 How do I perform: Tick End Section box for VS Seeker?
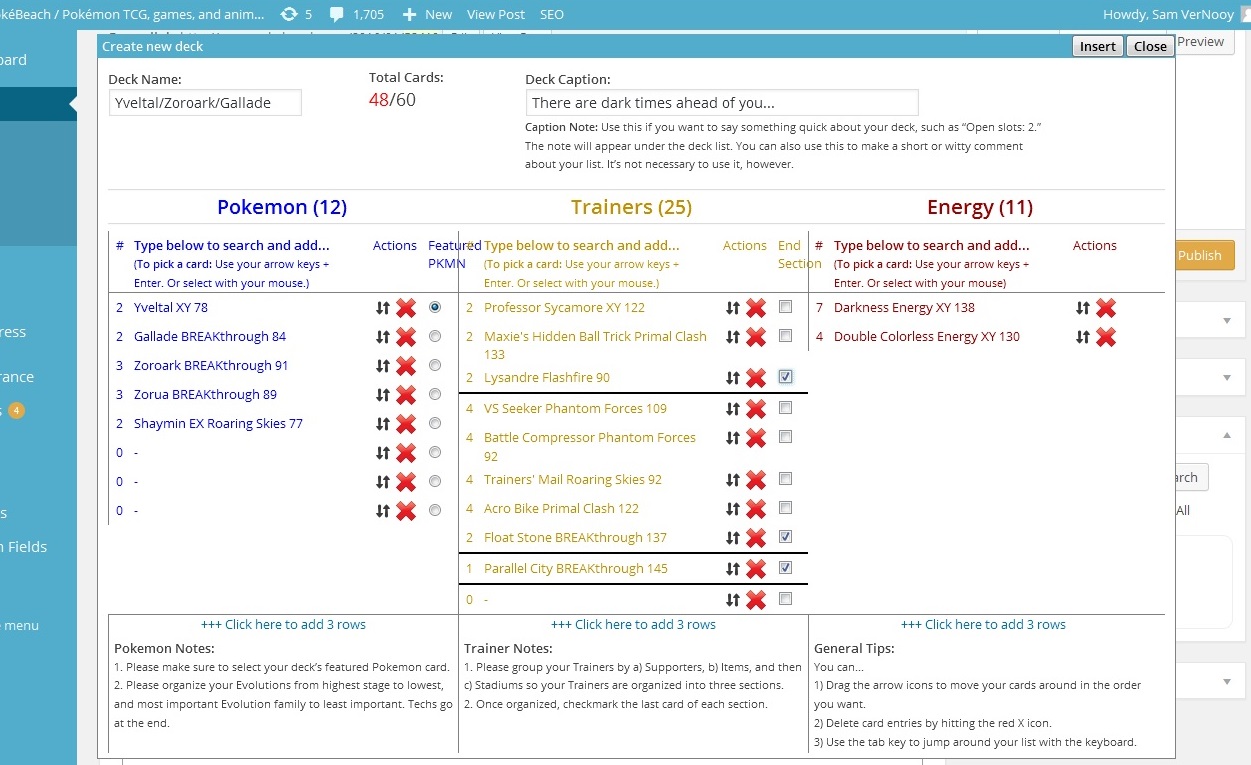point(785,408)
